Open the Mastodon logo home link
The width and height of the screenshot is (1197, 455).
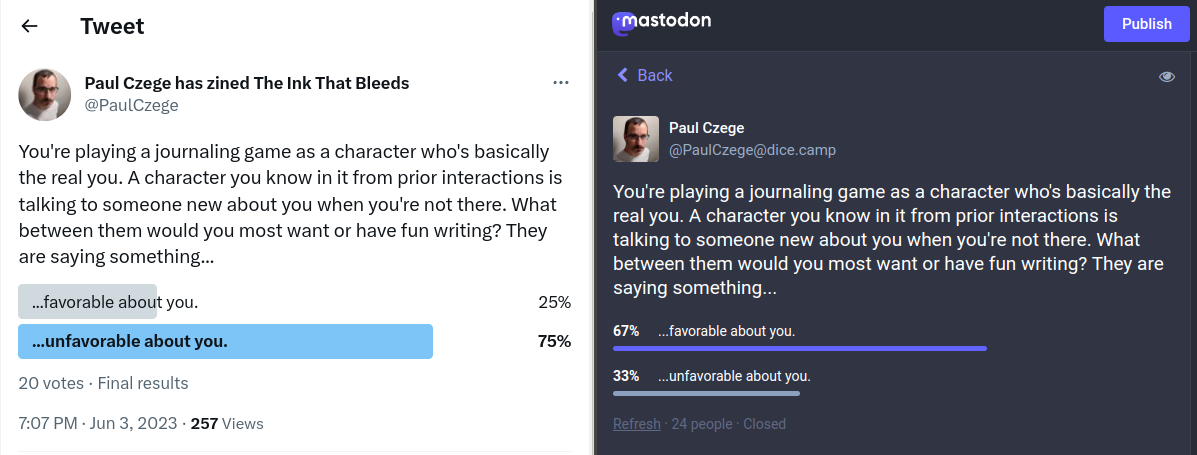click(x=662, y=23)
